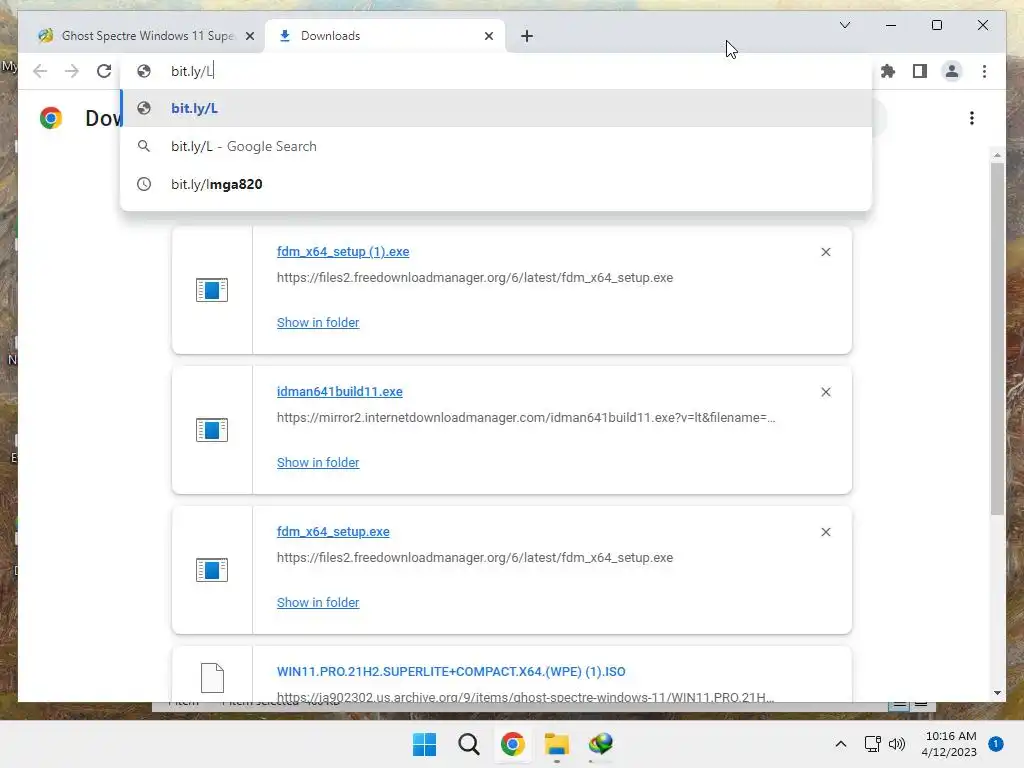Click the internetdownloadmanager mirror URL text
Viewport: 1024px width, 768px height.
pos(526,417)
